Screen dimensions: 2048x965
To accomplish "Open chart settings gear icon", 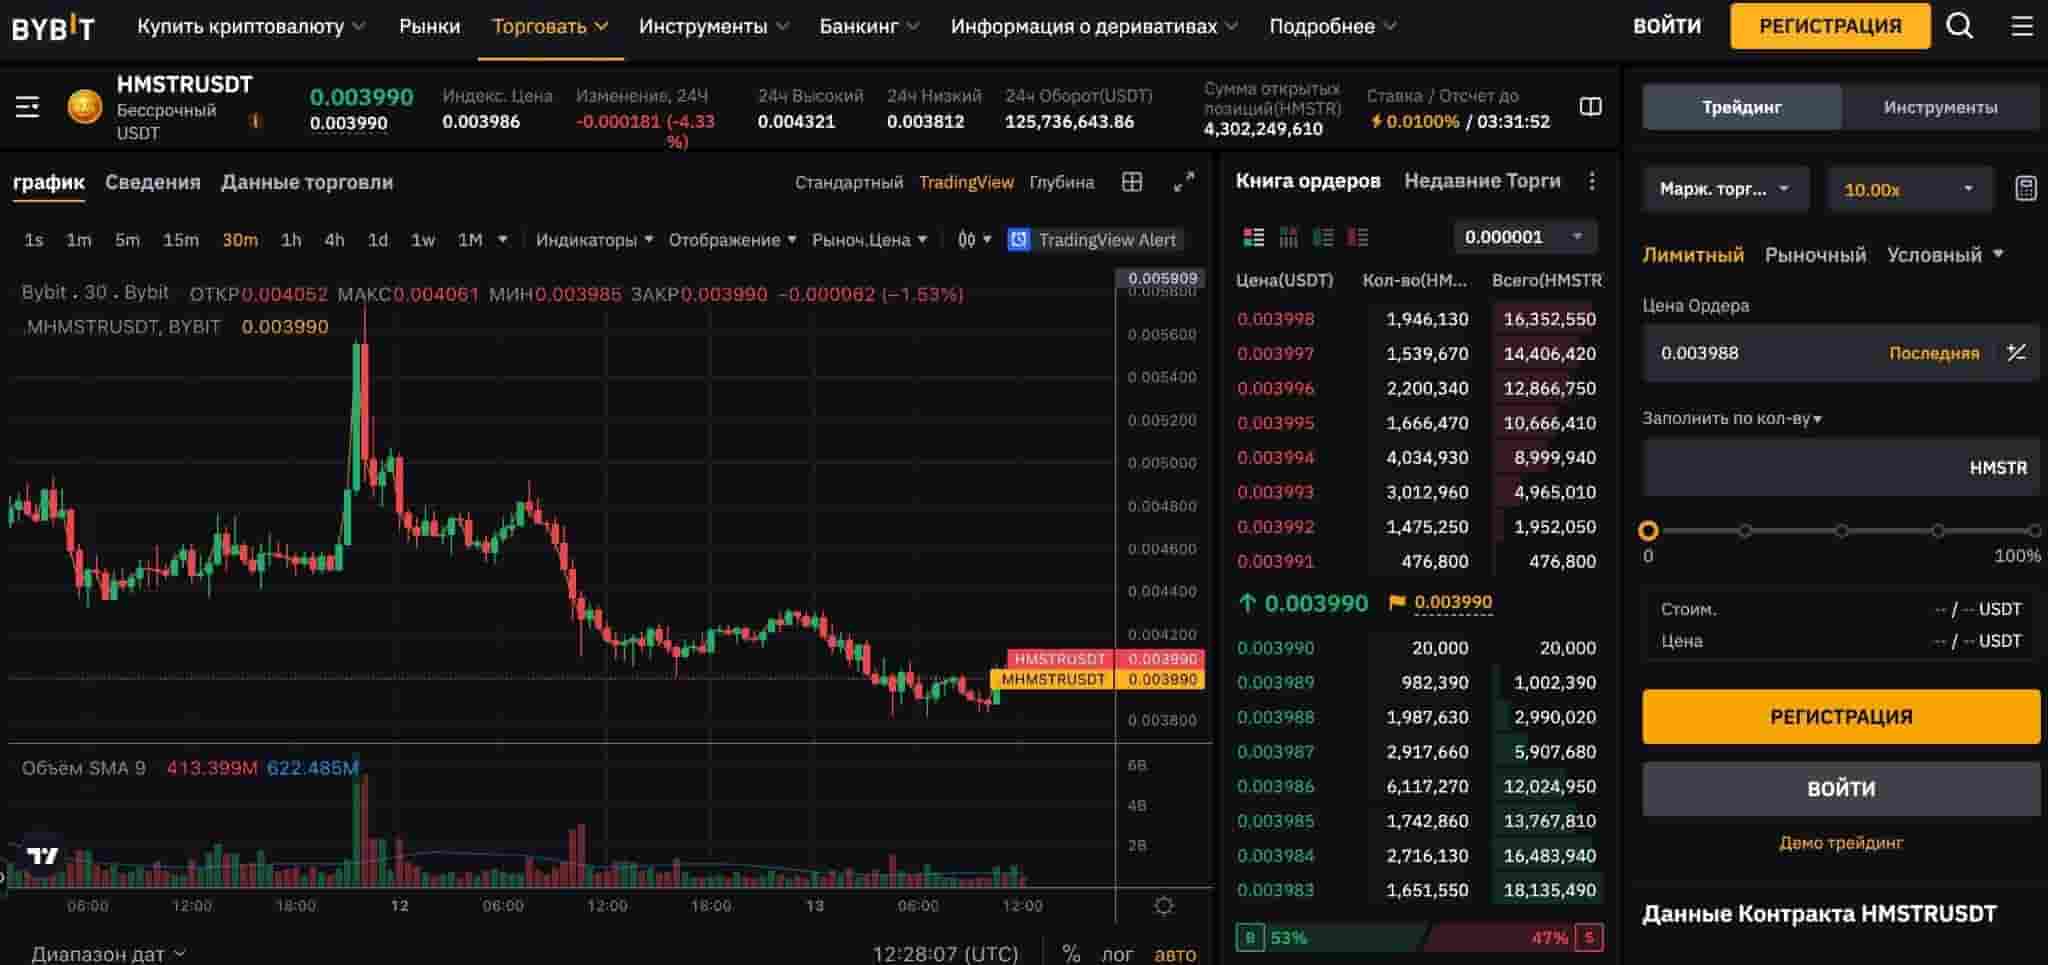I will click(x=1163, y=906).
